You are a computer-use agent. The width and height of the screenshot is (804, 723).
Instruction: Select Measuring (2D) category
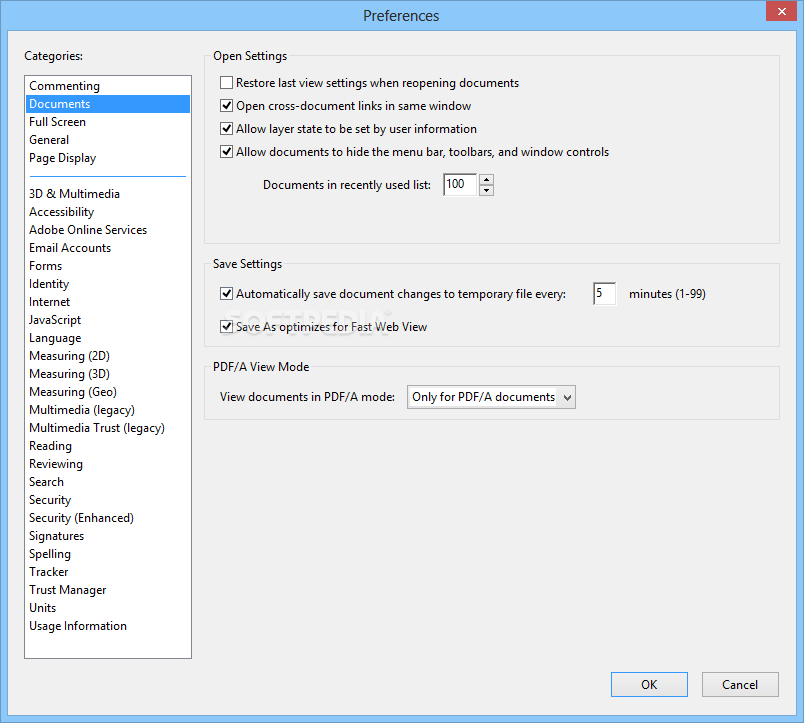pyautogui.click(x=108, y=356)
